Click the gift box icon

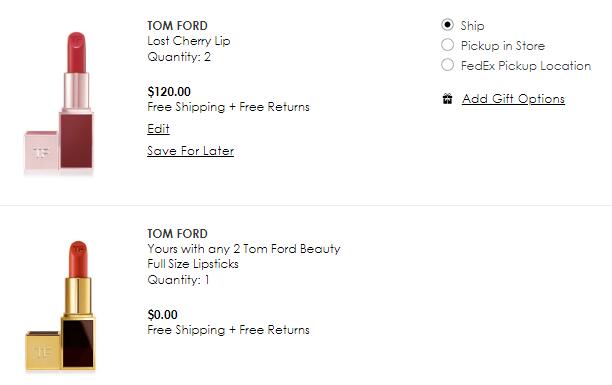click(x=447, y=99)
